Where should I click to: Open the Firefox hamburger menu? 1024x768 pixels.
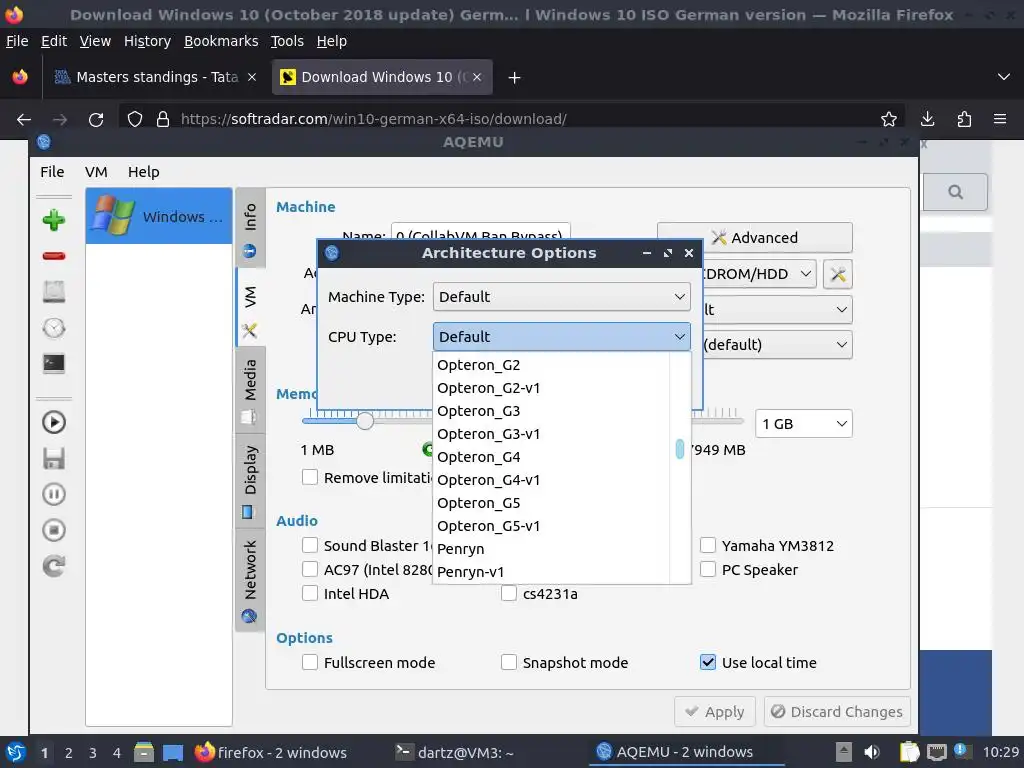pyautogui.click(x=1000, y=119)
